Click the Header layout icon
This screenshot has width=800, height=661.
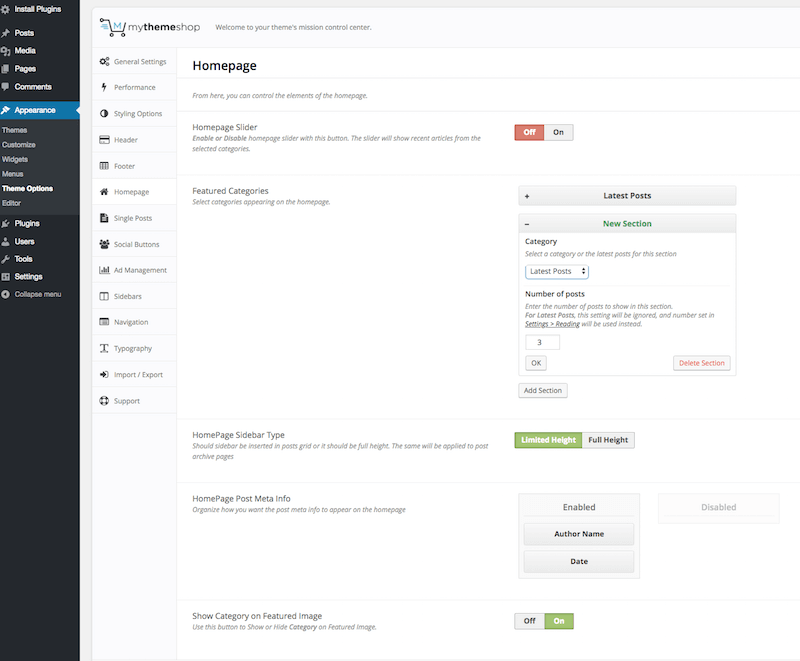tap(104, 140)
